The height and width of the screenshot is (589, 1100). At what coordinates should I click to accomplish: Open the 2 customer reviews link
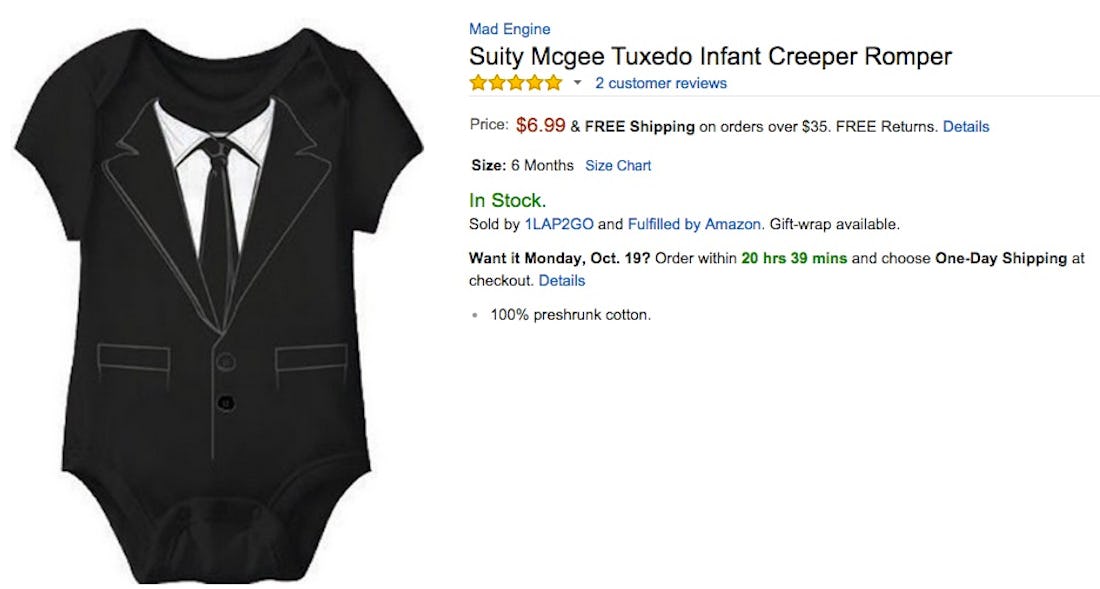[661, 83]
